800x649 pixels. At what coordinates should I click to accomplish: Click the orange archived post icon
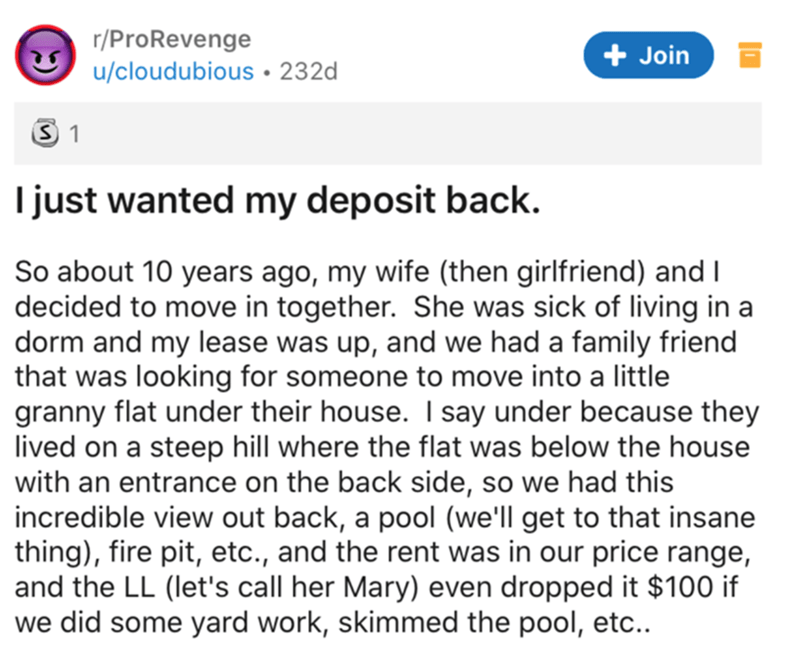[750, 55]
